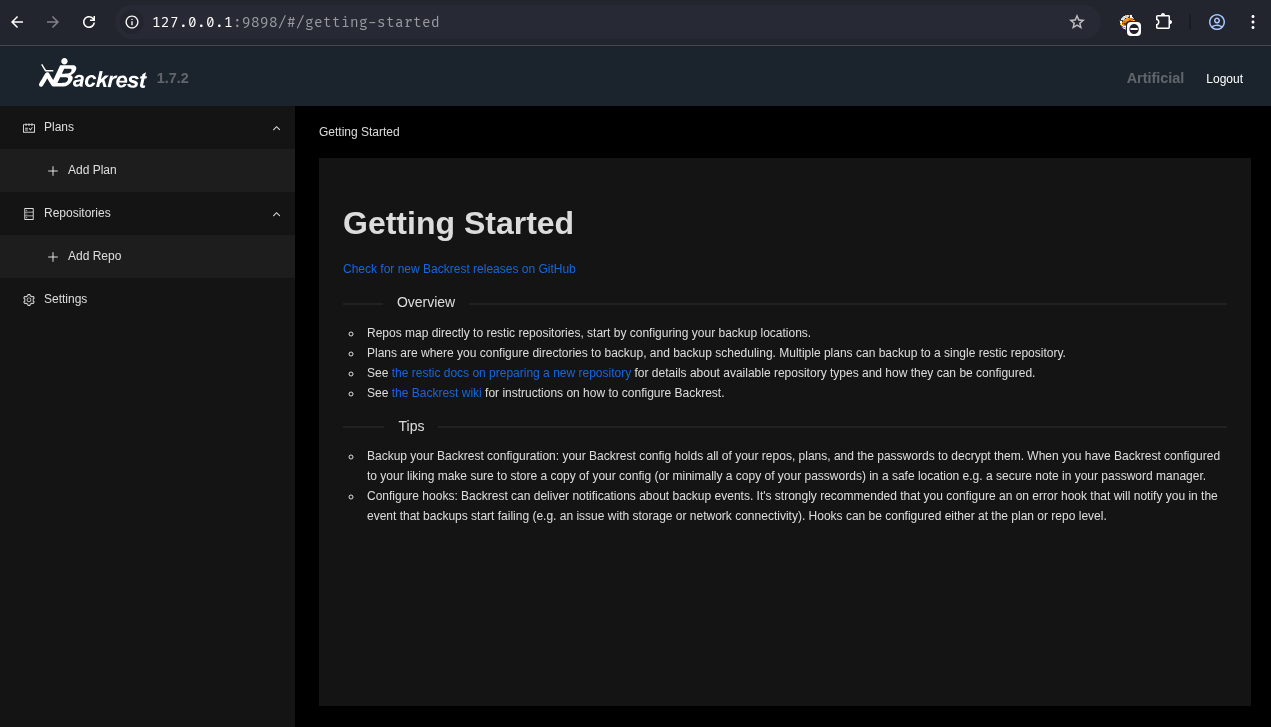Open the Check for new Backrest releases link
The height and width of the screenshot is (727, 1271).
pyautogui.click(x=459, y=269)
